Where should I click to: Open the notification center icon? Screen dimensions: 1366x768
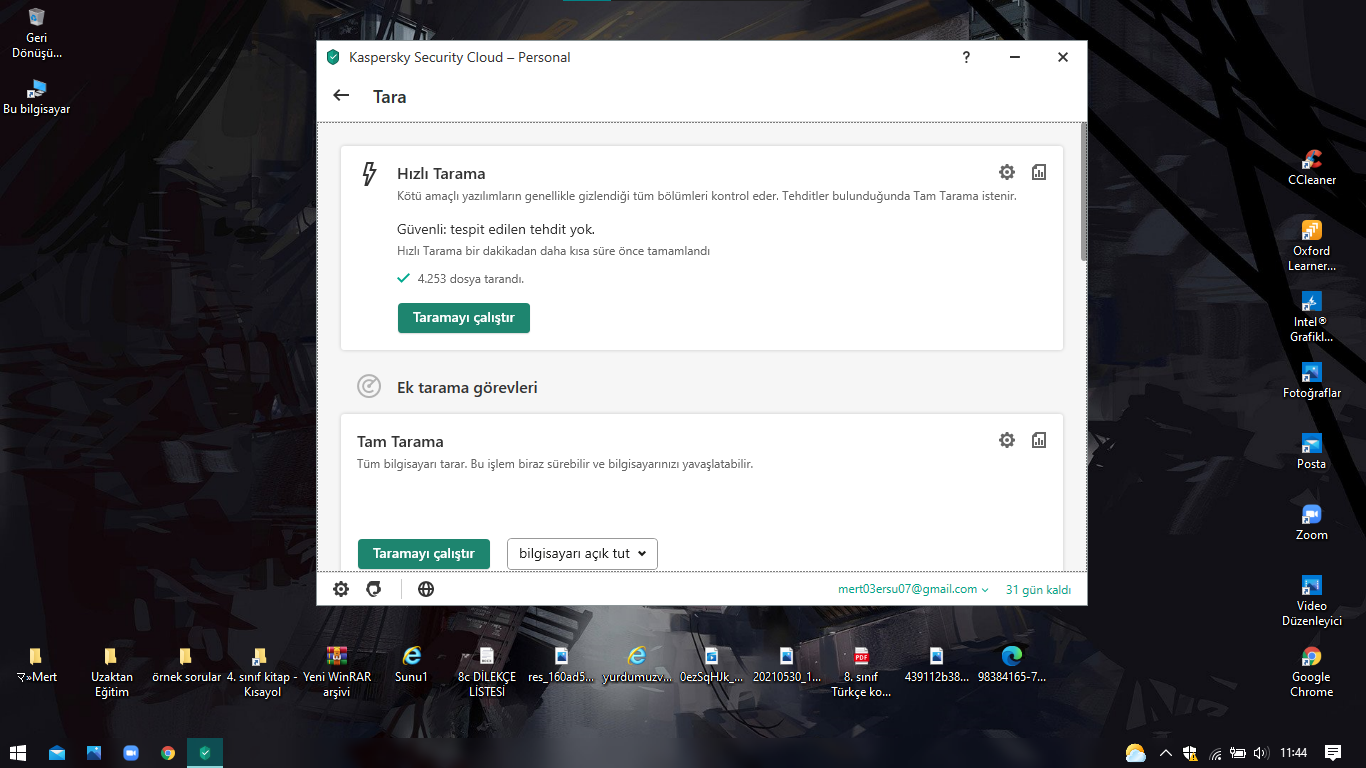click(1333, 752)
